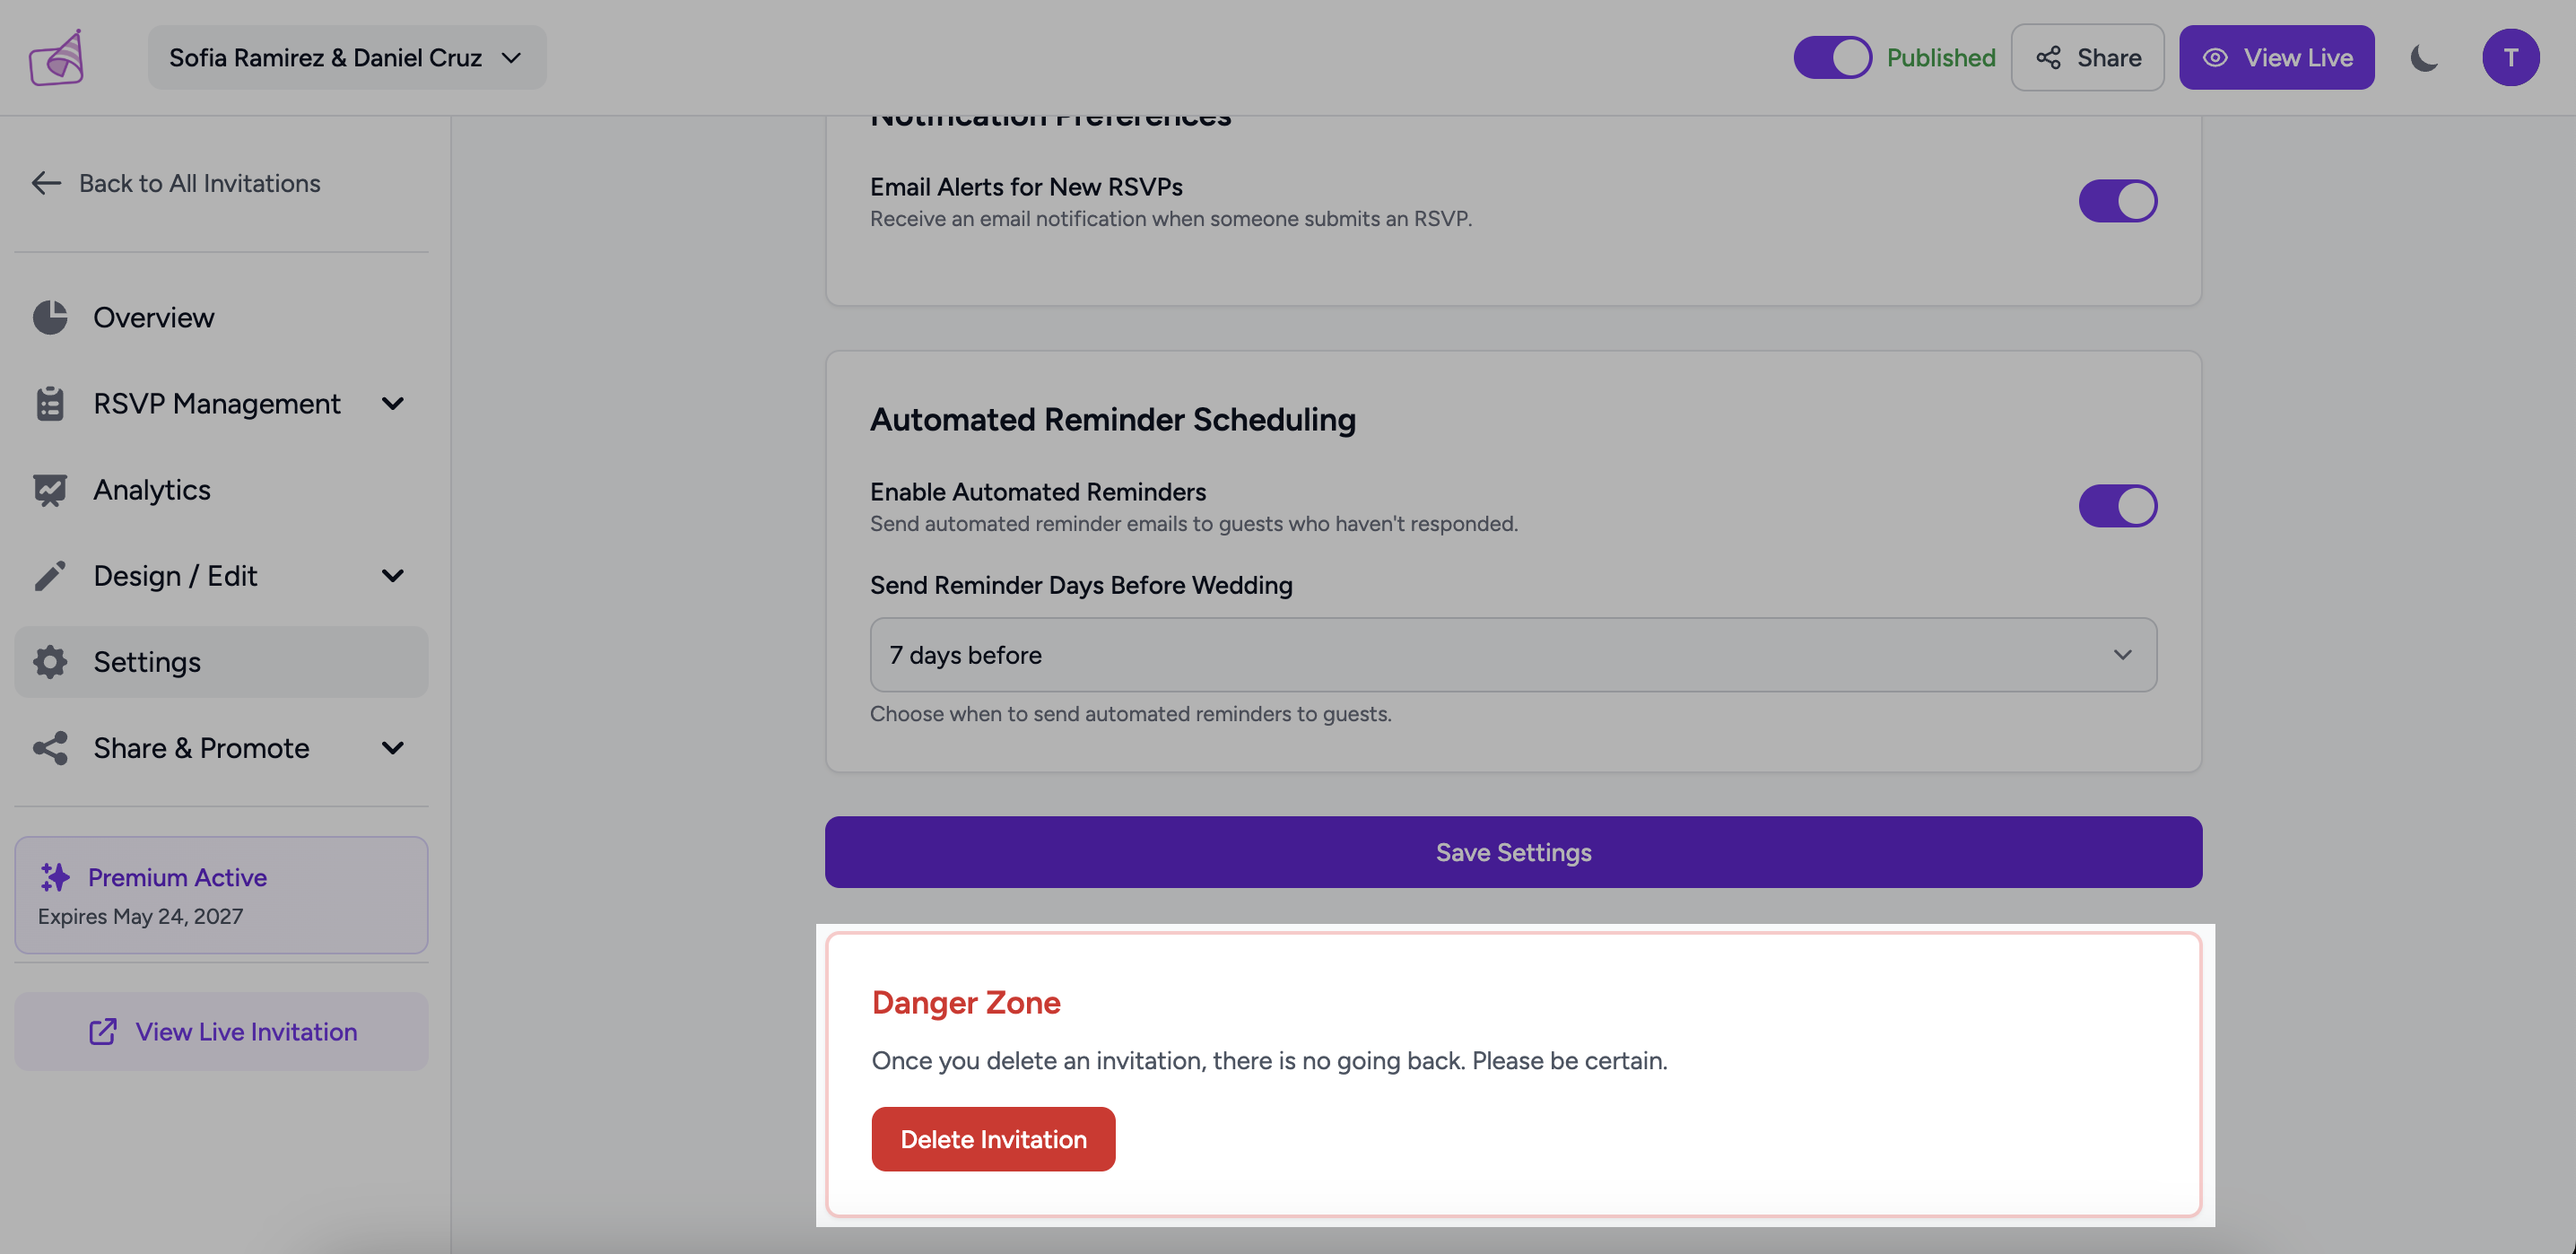The width and height of the screenshot is (2576, 1254).
Task: Open the Sofia Ramirez & Daniel Cruz invitation dropdown
Action: coord(347,57)
